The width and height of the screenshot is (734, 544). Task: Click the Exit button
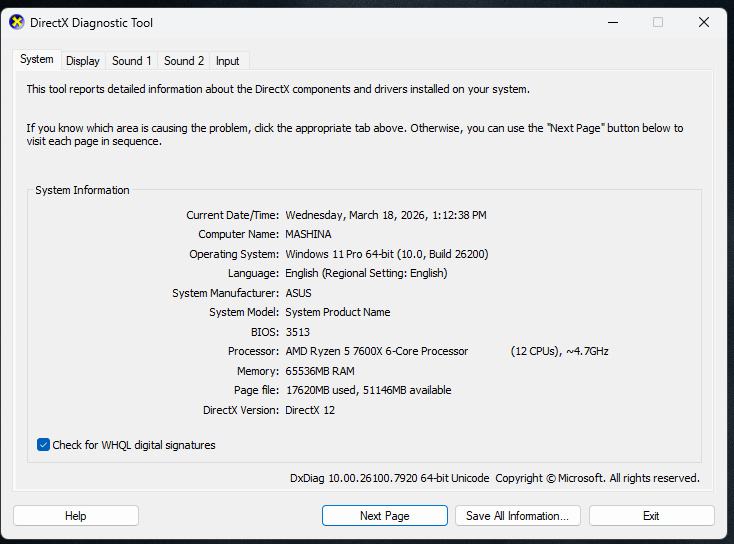pos(652,515)
